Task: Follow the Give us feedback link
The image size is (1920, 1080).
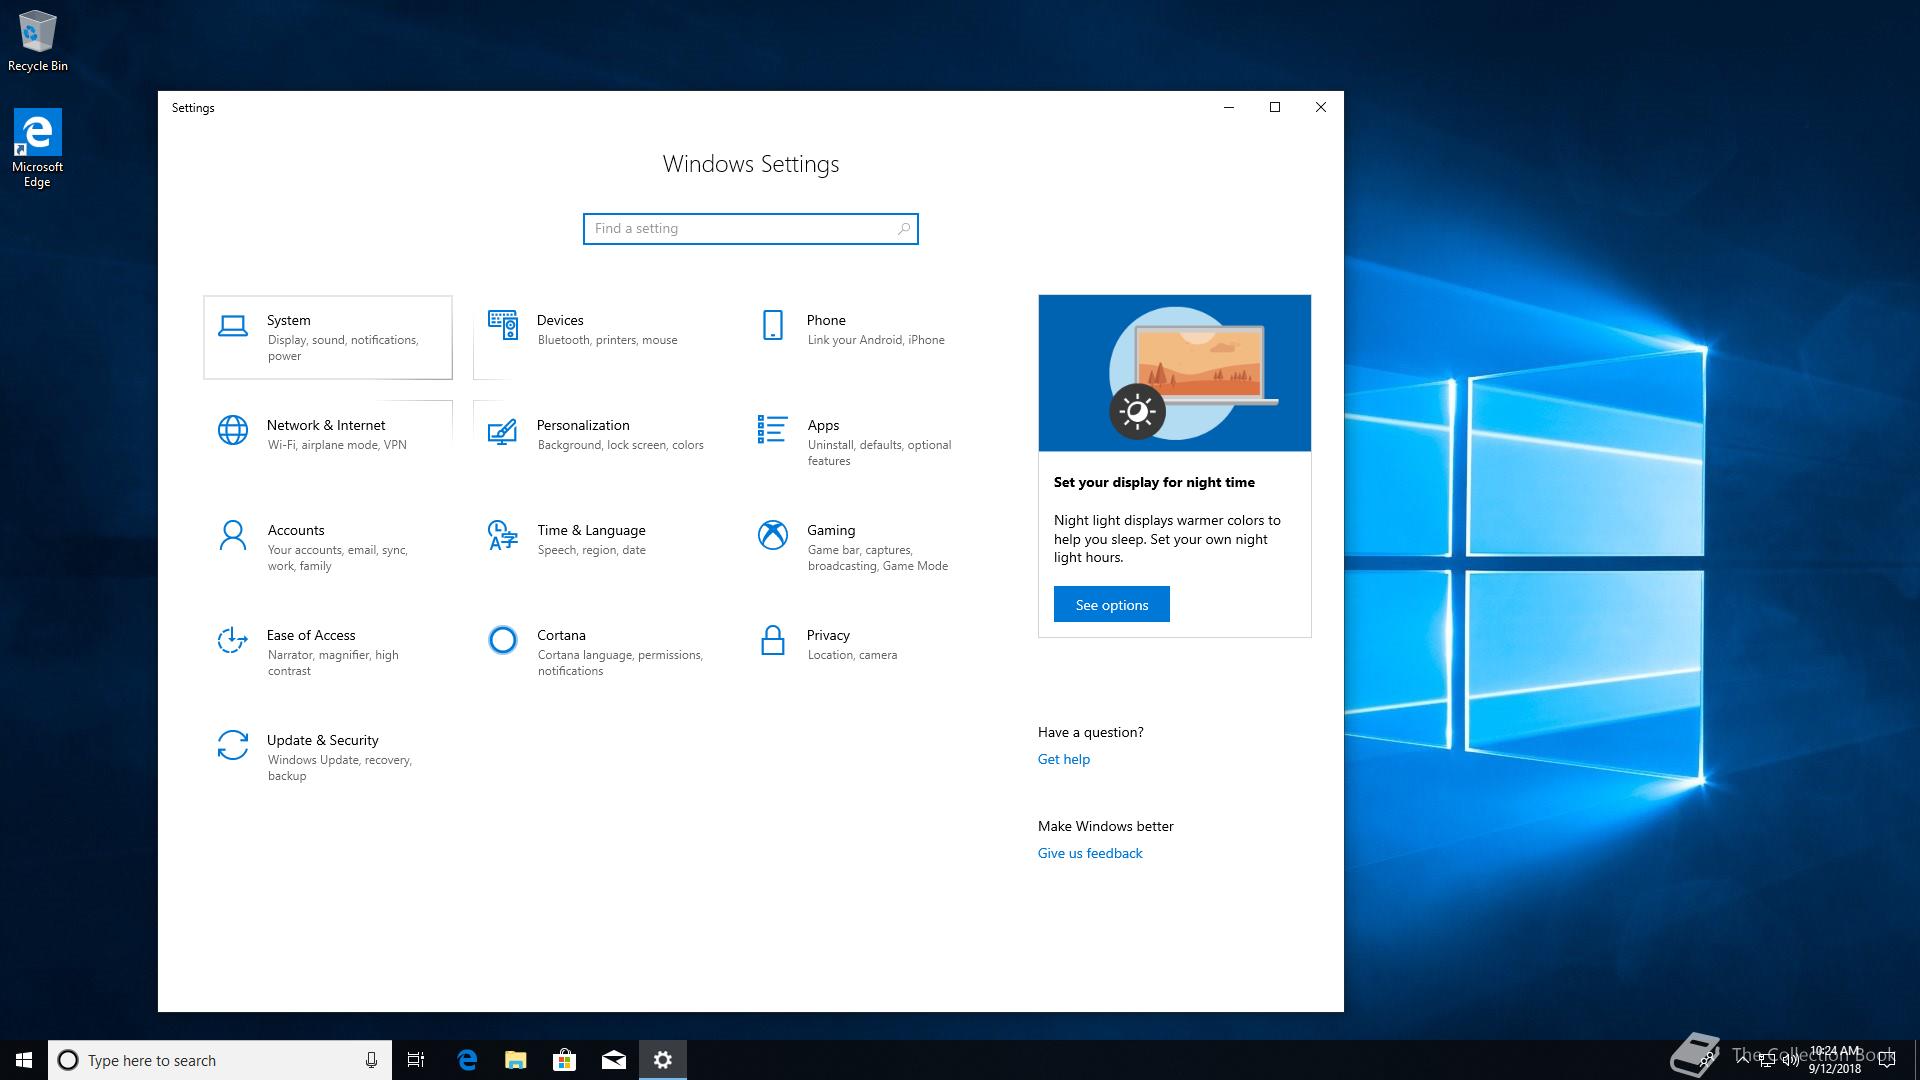Action: 1089,853
